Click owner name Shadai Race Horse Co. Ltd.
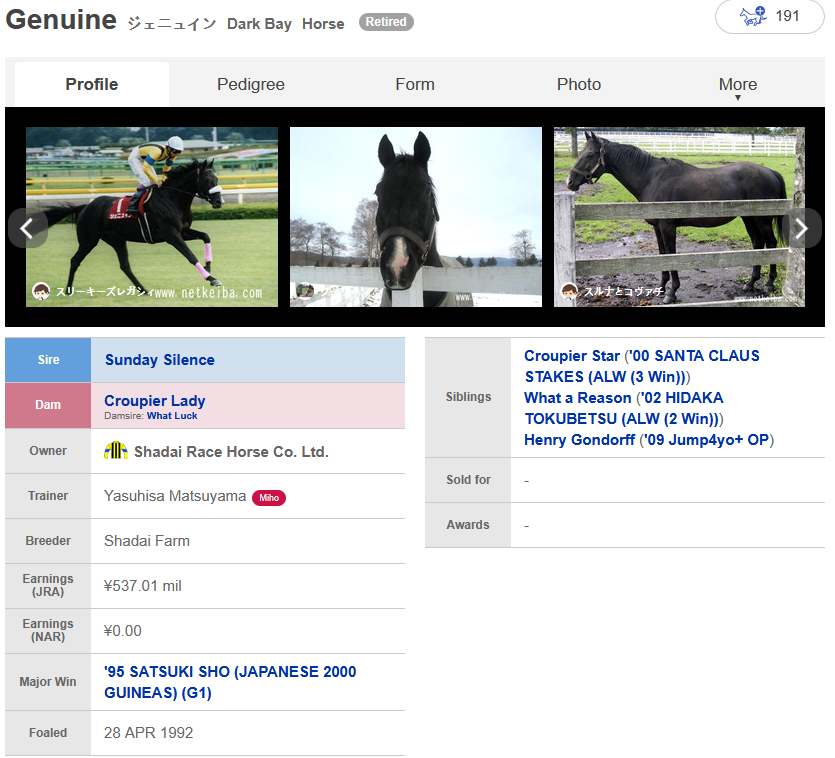Screen dimensions: 835x758 (231, 452)
